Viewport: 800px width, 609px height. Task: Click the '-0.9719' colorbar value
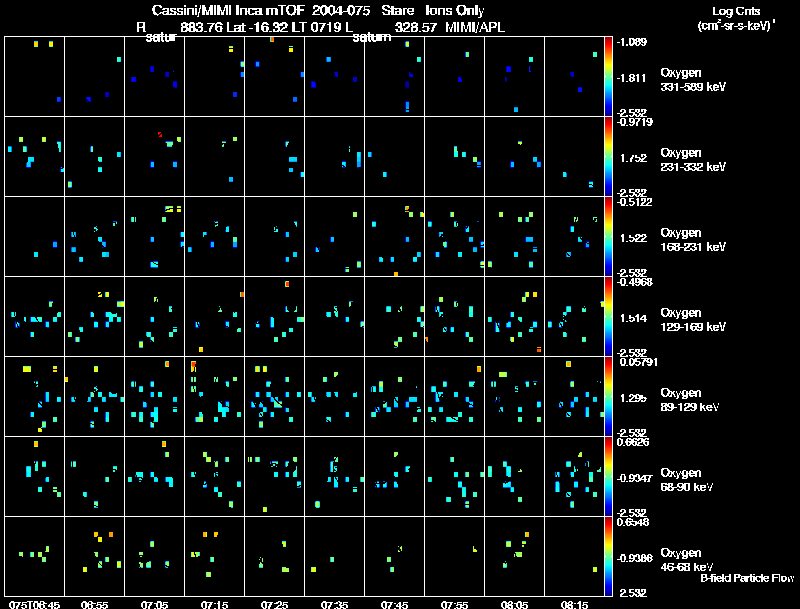click(635, 122)
